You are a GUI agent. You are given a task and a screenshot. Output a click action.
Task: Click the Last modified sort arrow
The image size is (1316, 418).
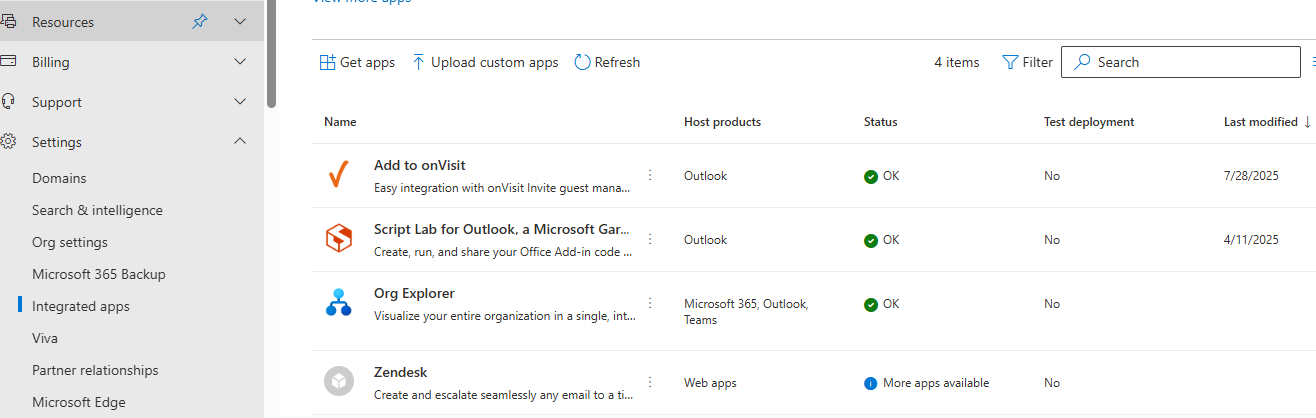point(1307,122)
